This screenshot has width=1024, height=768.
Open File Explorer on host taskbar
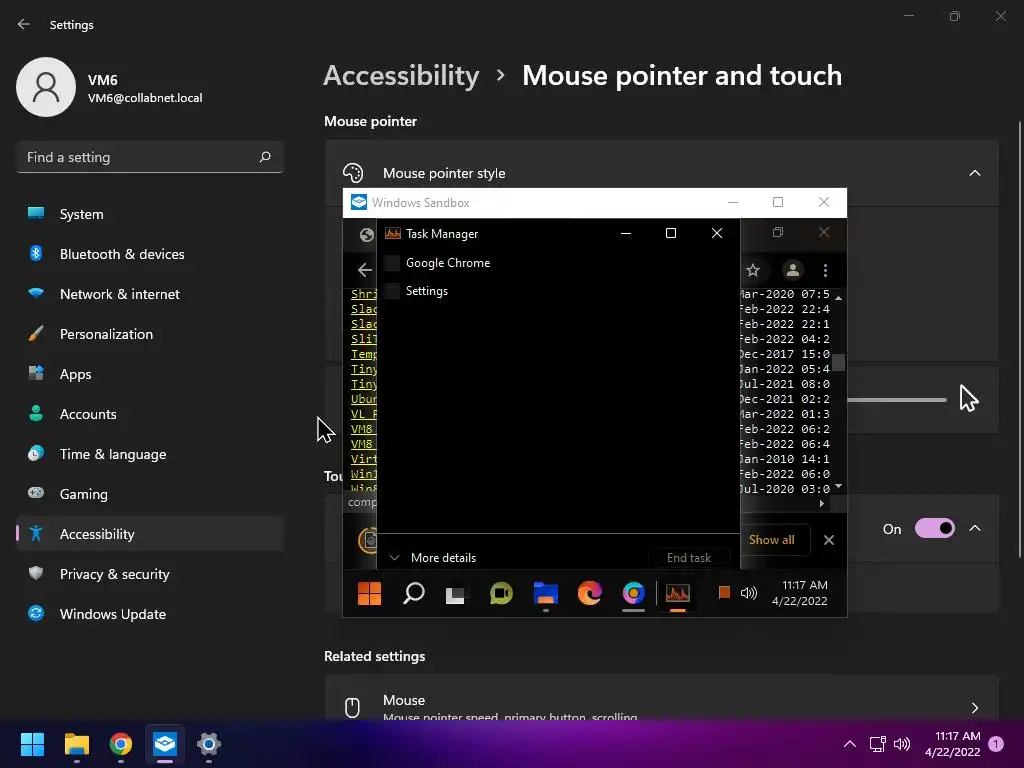coord(76,744)
